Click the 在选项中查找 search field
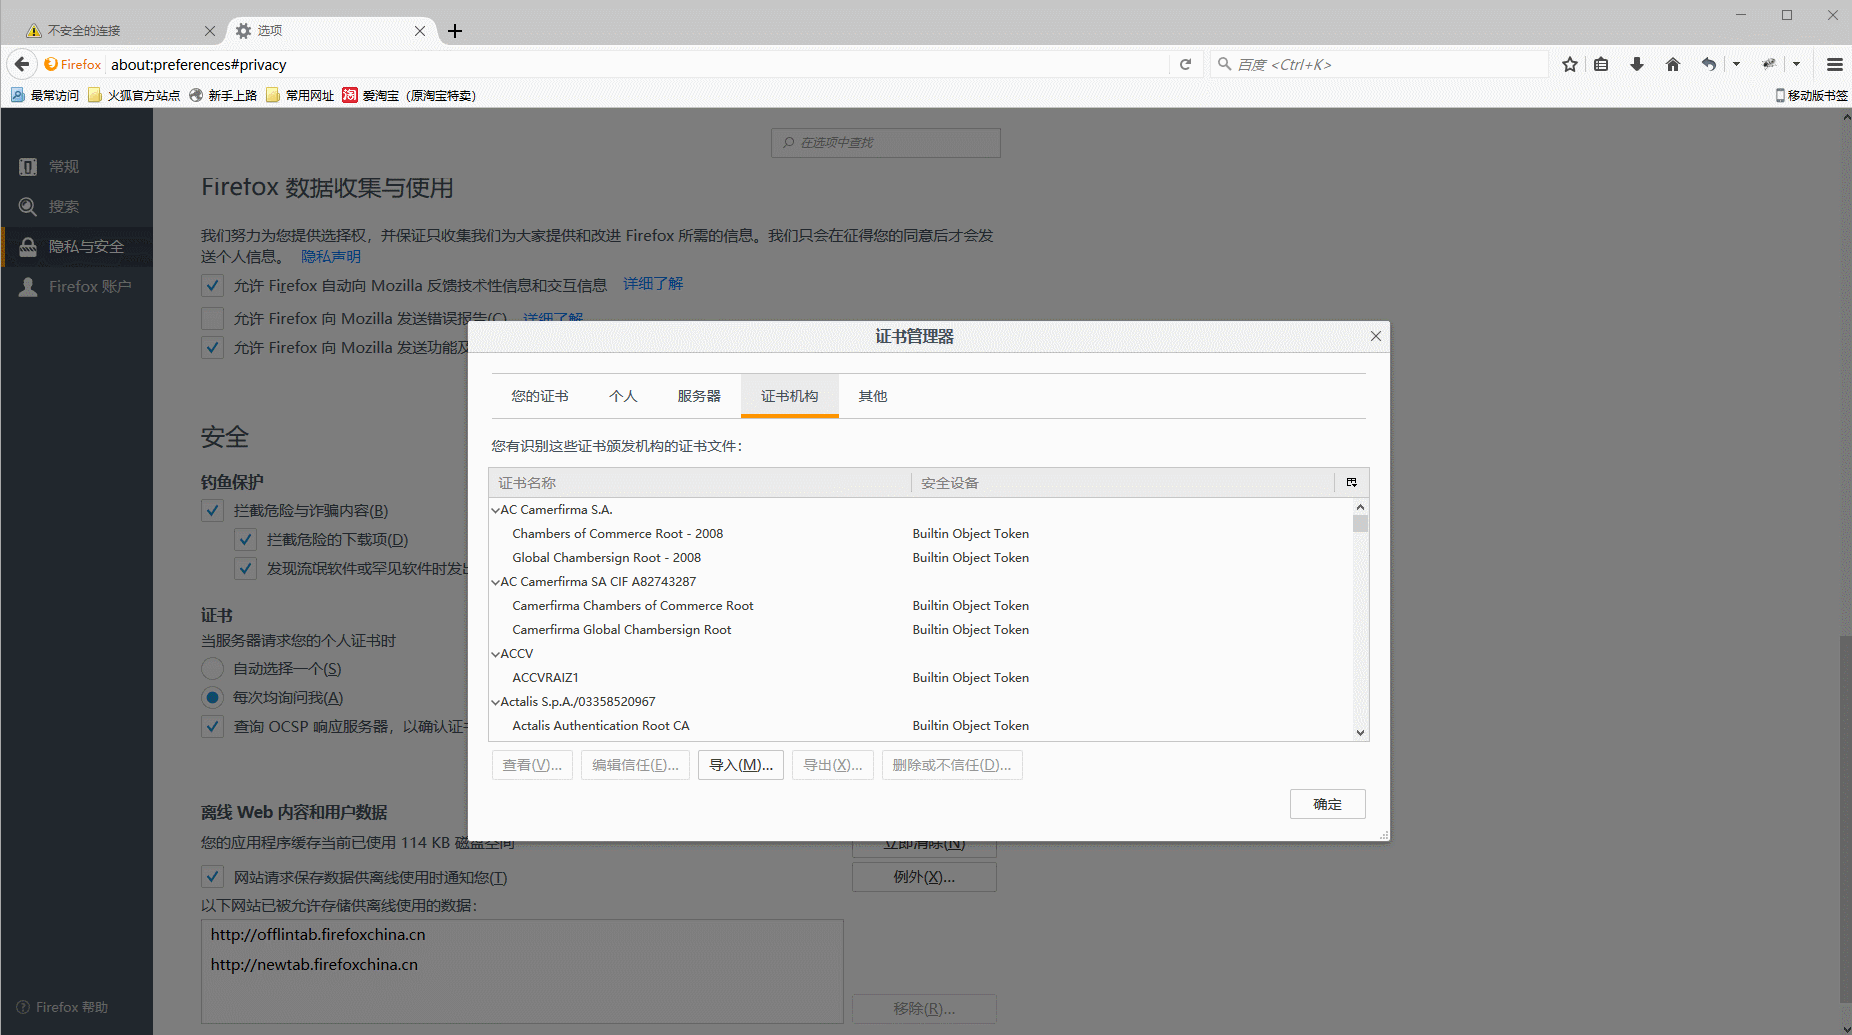 pyautogui.click(x=886, y=142)
